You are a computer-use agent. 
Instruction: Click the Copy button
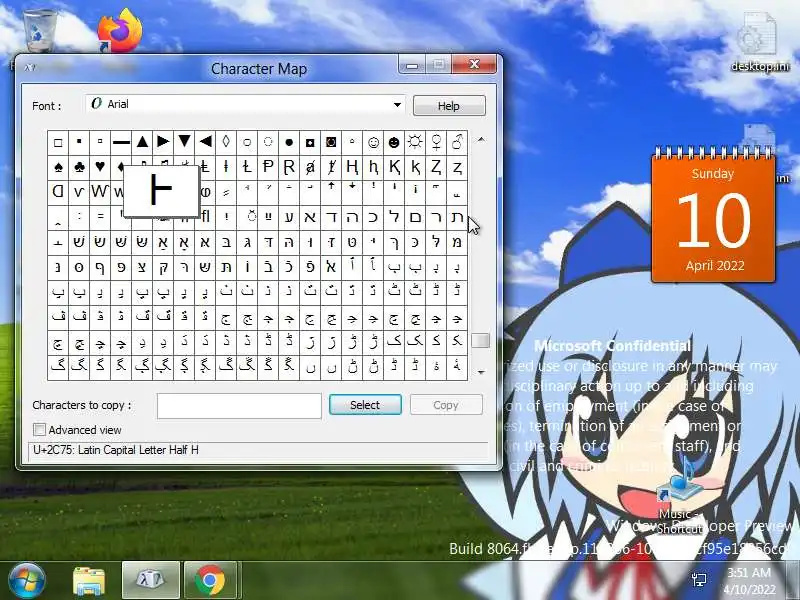[x=446, y=405]
